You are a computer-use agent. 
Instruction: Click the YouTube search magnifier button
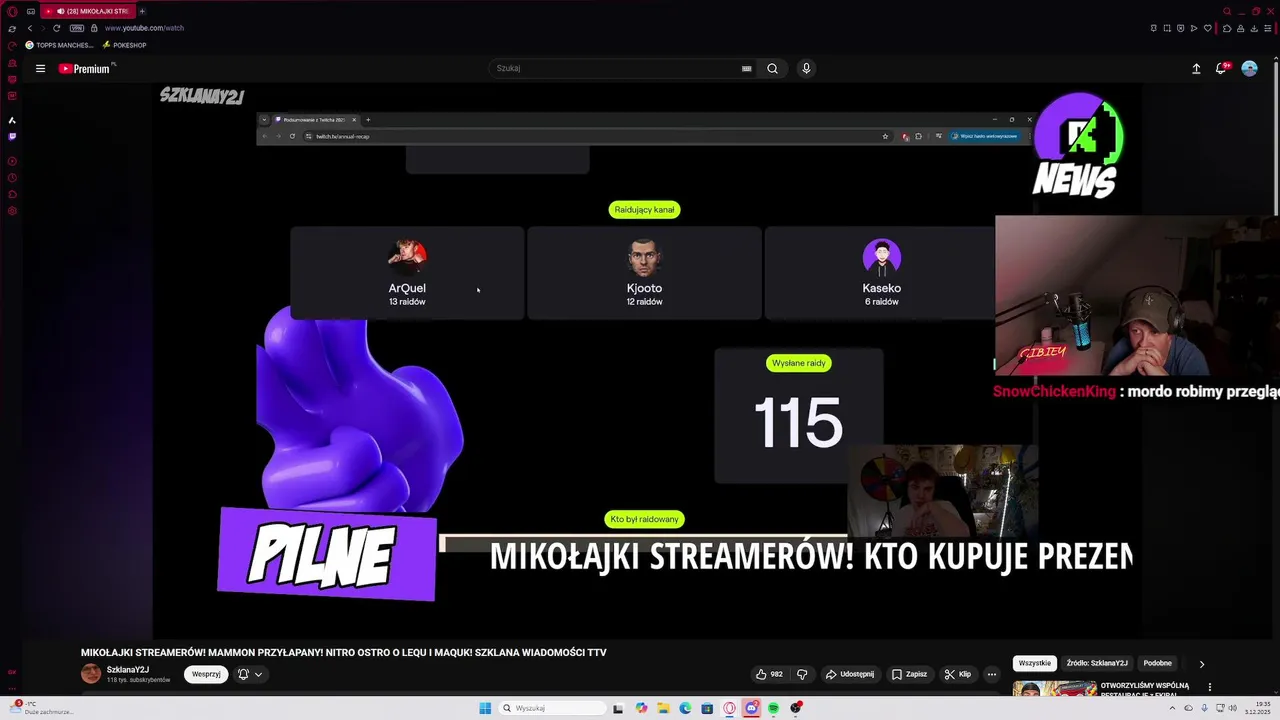pyautogui.click(x=772, y=69)
